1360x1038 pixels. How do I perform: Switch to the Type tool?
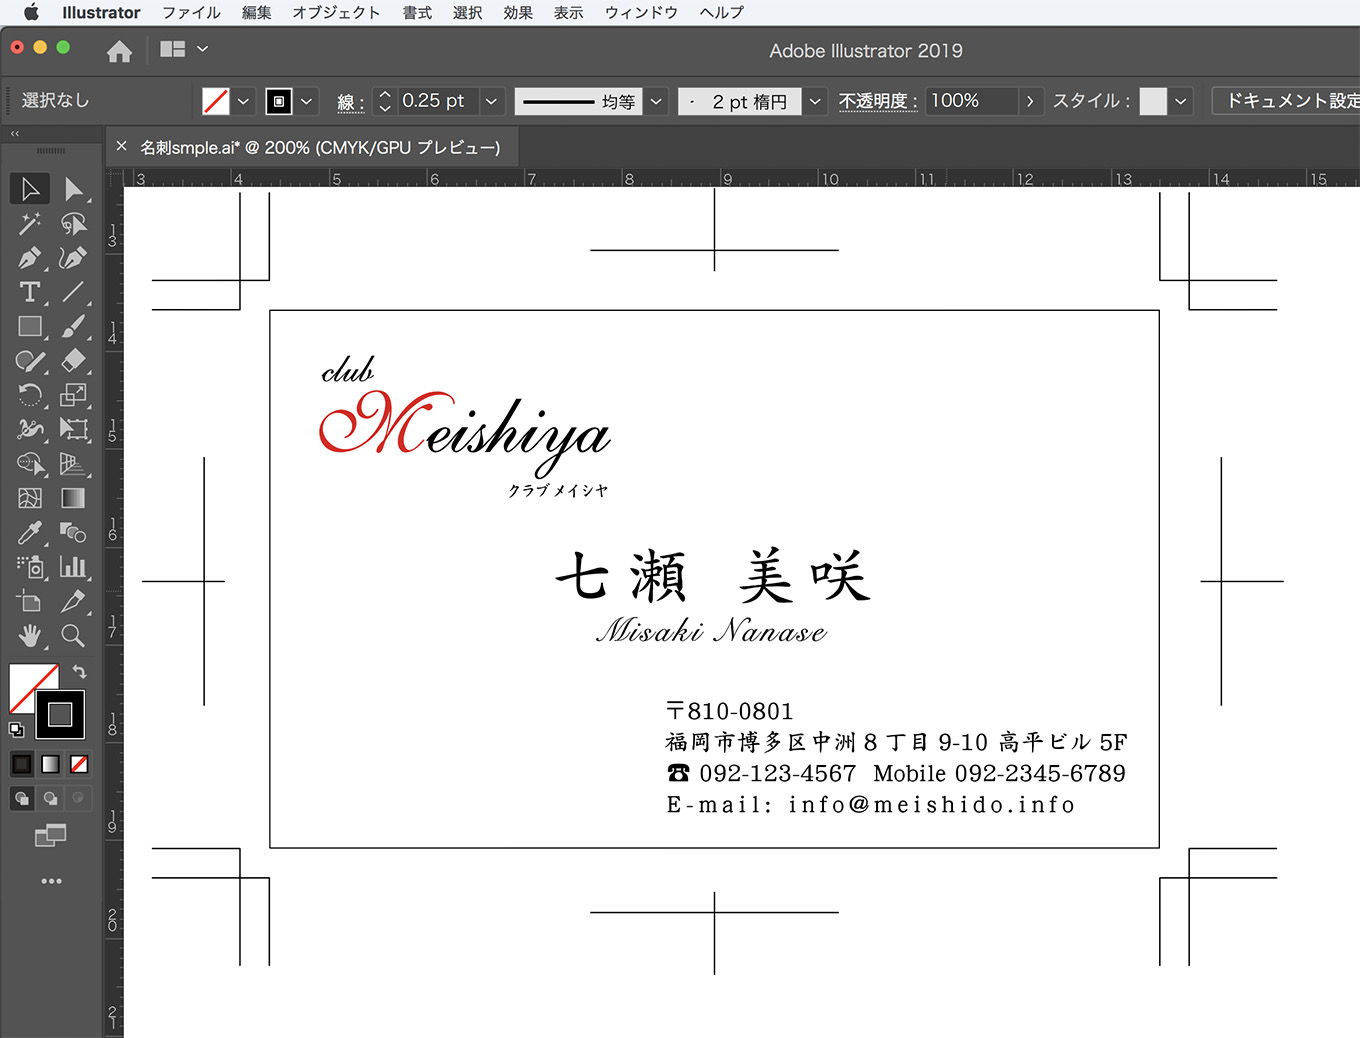click(x=29, y=293)
